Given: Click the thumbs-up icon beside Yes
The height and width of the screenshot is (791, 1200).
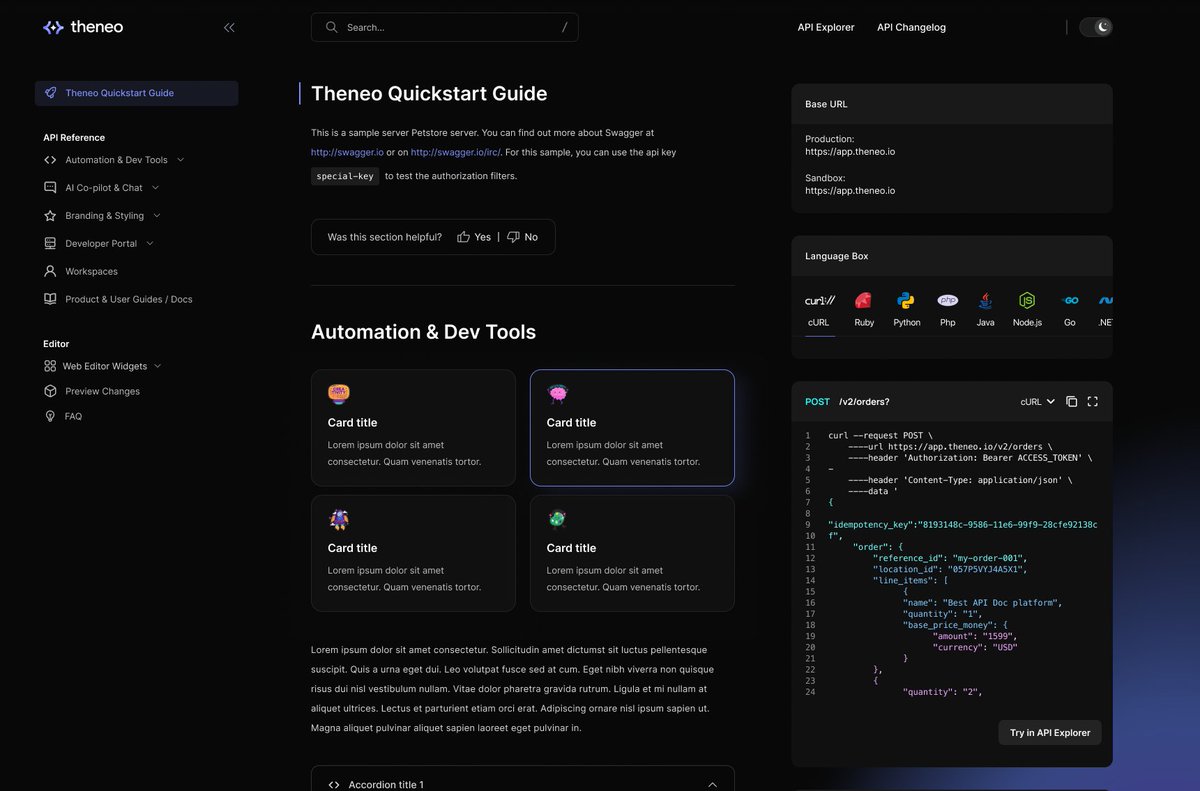Looking at the screenshot, I should pyautogui.click(x=463, y=237).
